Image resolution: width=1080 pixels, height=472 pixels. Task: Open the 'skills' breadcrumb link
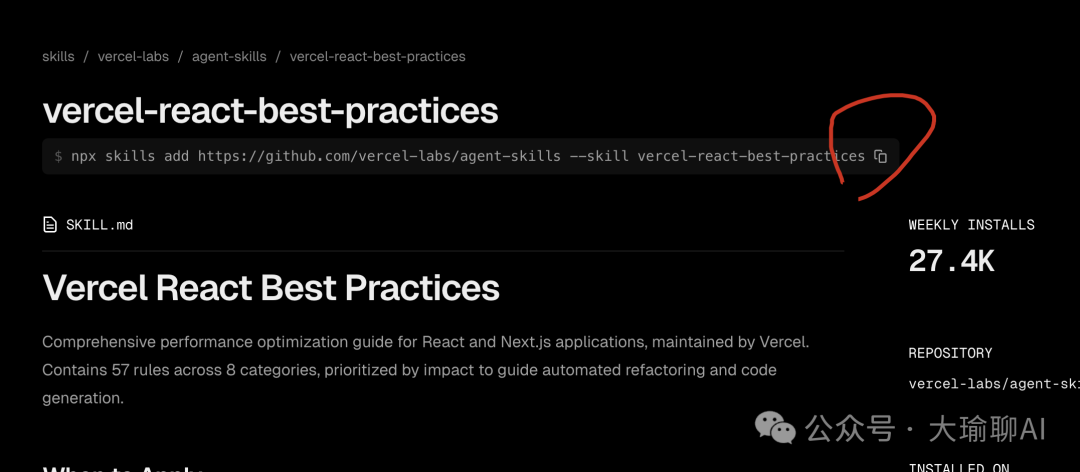pyautogui.click(x=58, y=56)
